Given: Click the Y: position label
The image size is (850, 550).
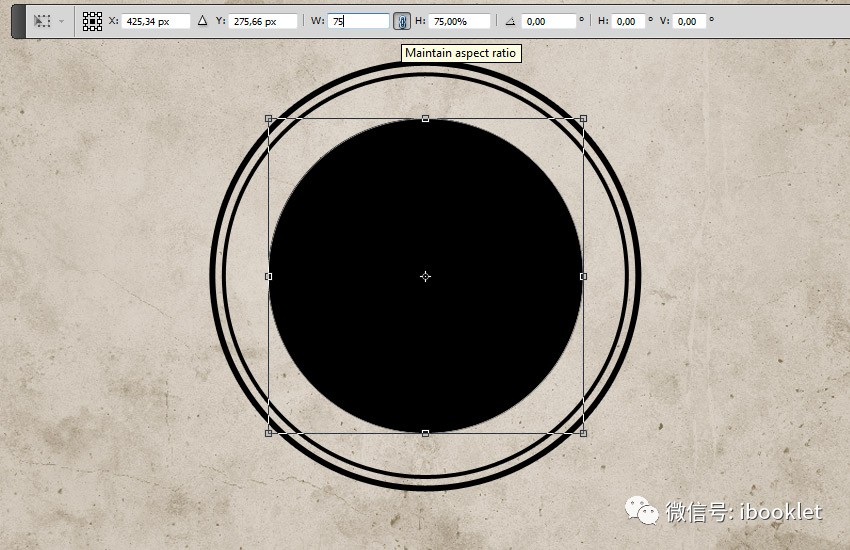Looking at the screenshot, I should pyautogui.click(x=221, y=21).
